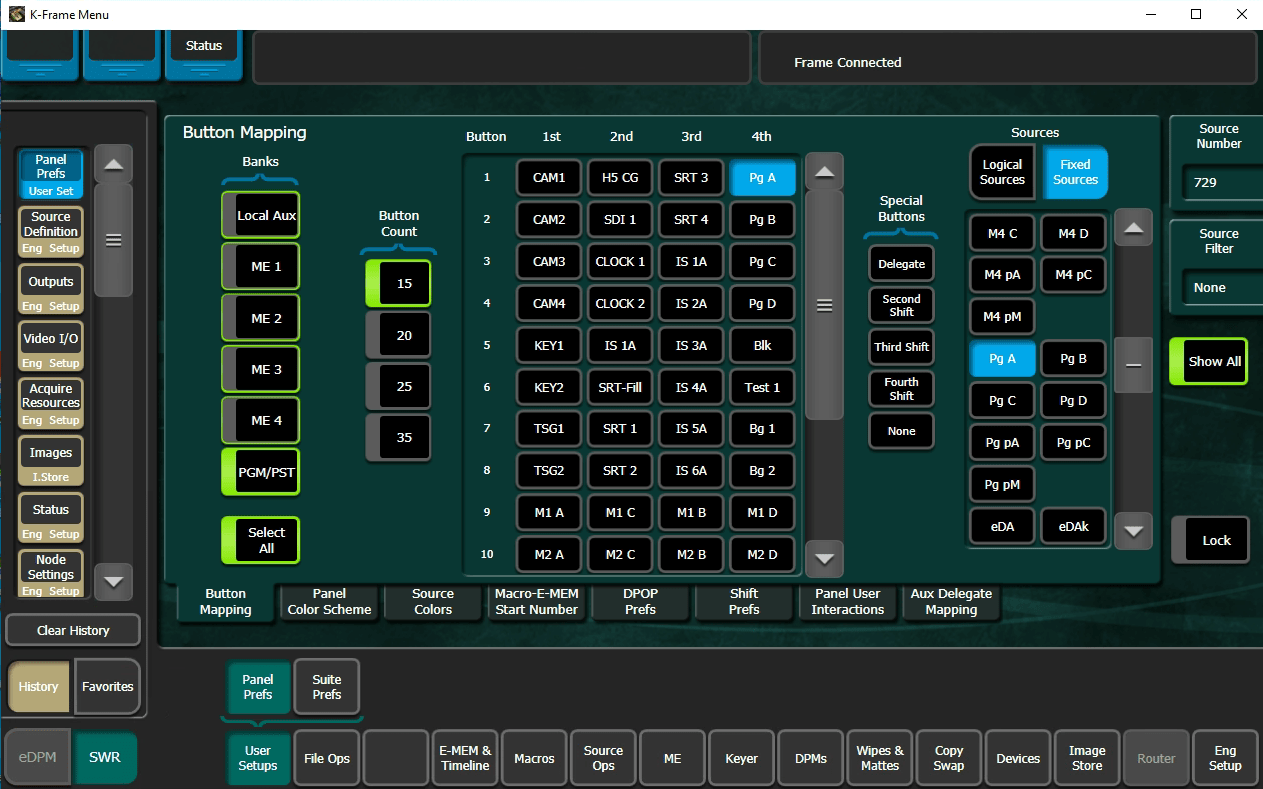The height and width of the screenshot is (789, 1263).
Task: Toggle the Lock button
Action: tap(1209, 540)
